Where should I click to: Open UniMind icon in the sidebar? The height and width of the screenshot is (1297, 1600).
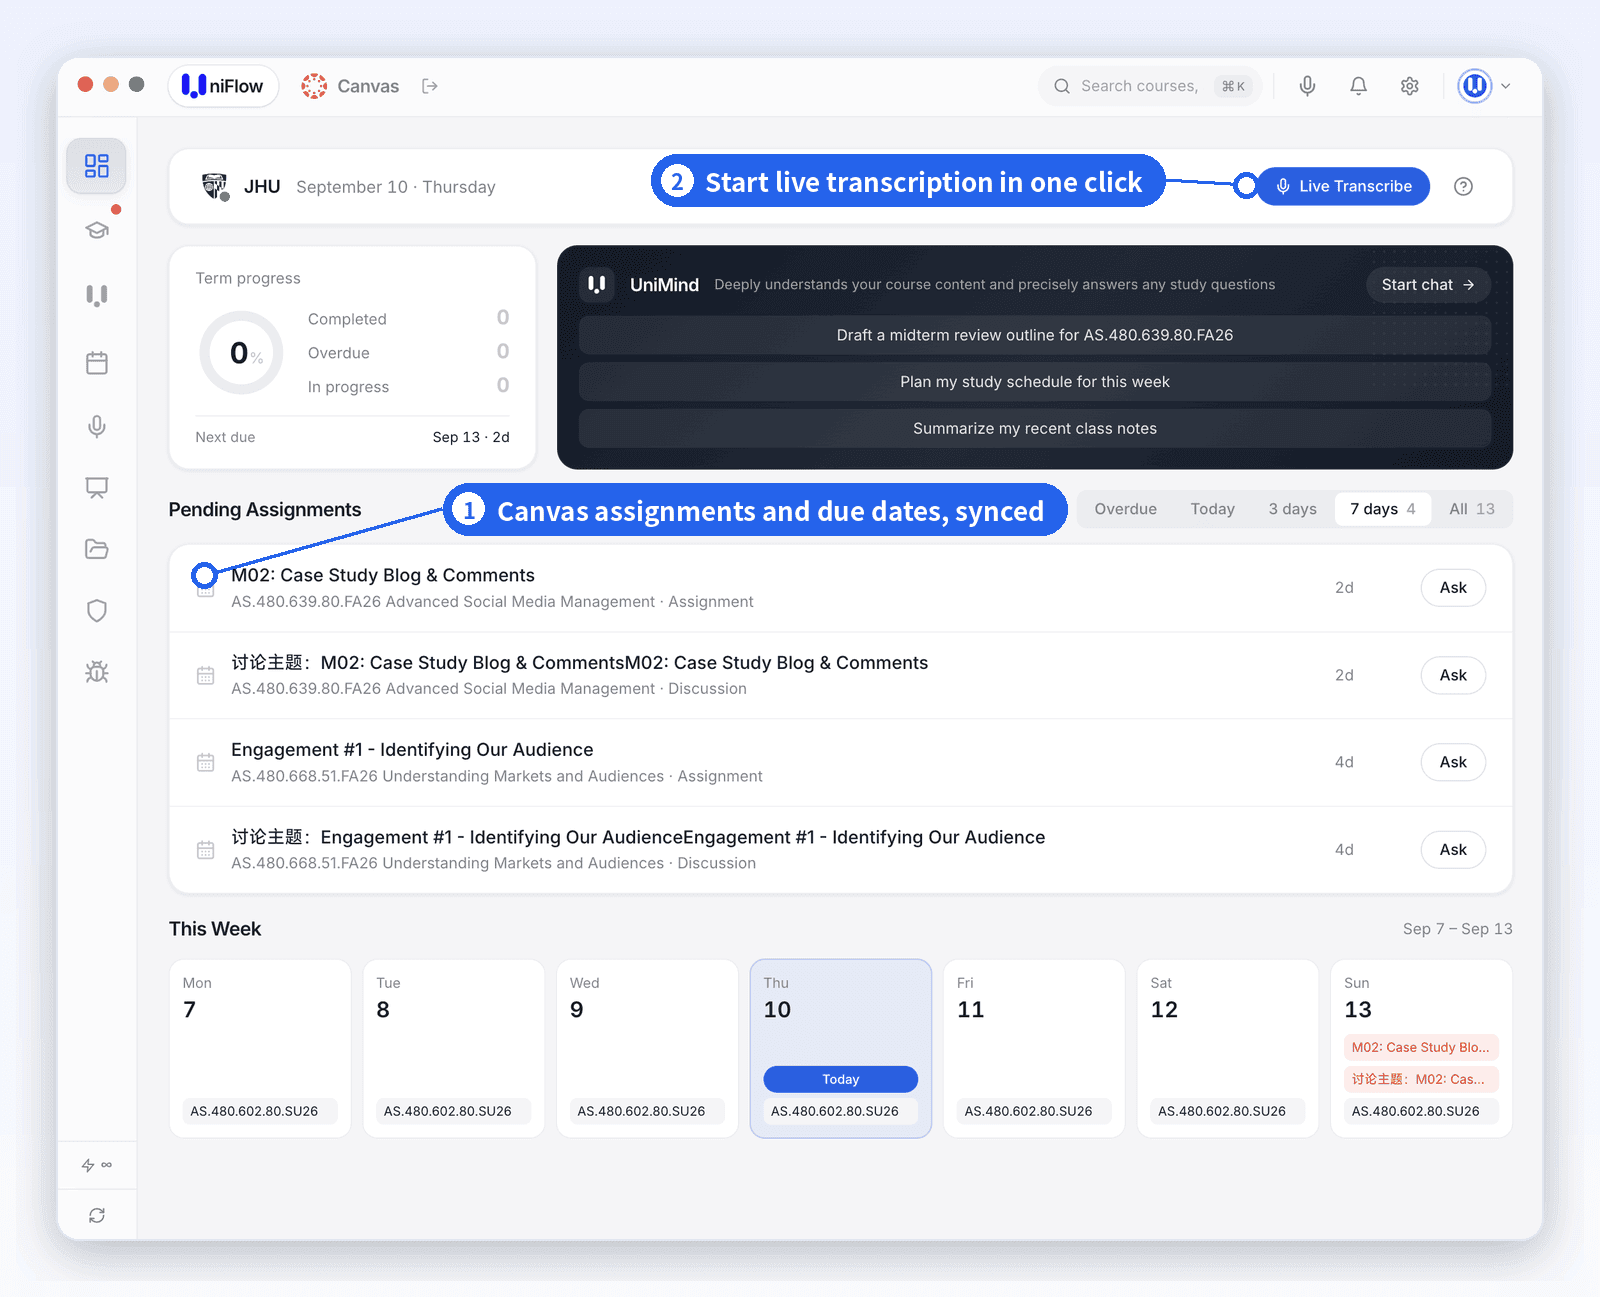tap(97, 295)
